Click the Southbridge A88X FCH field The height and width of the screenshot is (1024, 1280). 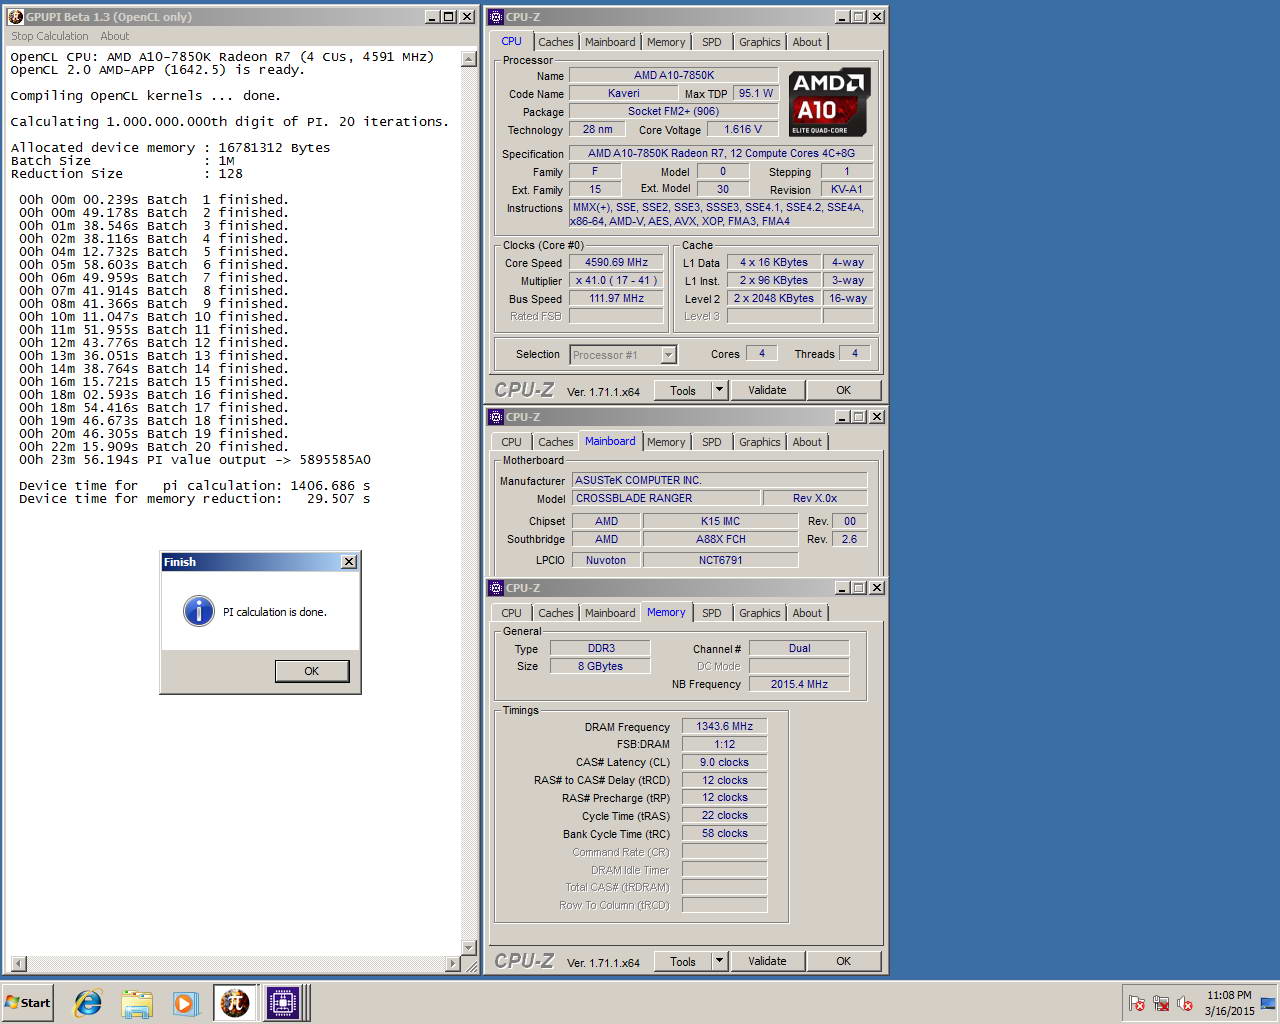pyautogui.click(x=721, y=539)
